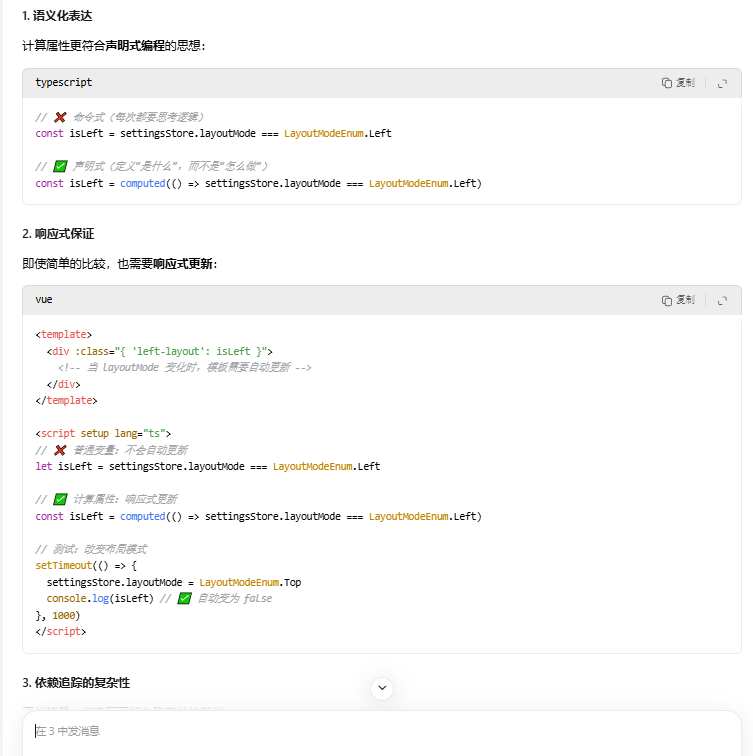Viewport: 753px width, 756px height.
Task: Click the opening '<template>' tag line
Action: coord(64,335)
